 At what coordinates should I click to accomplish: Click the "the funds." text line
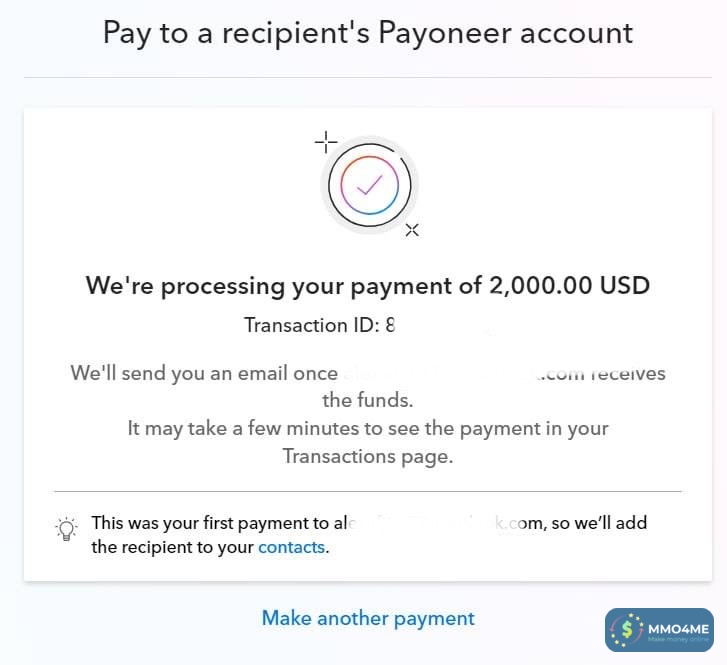[x=368, y=400]
